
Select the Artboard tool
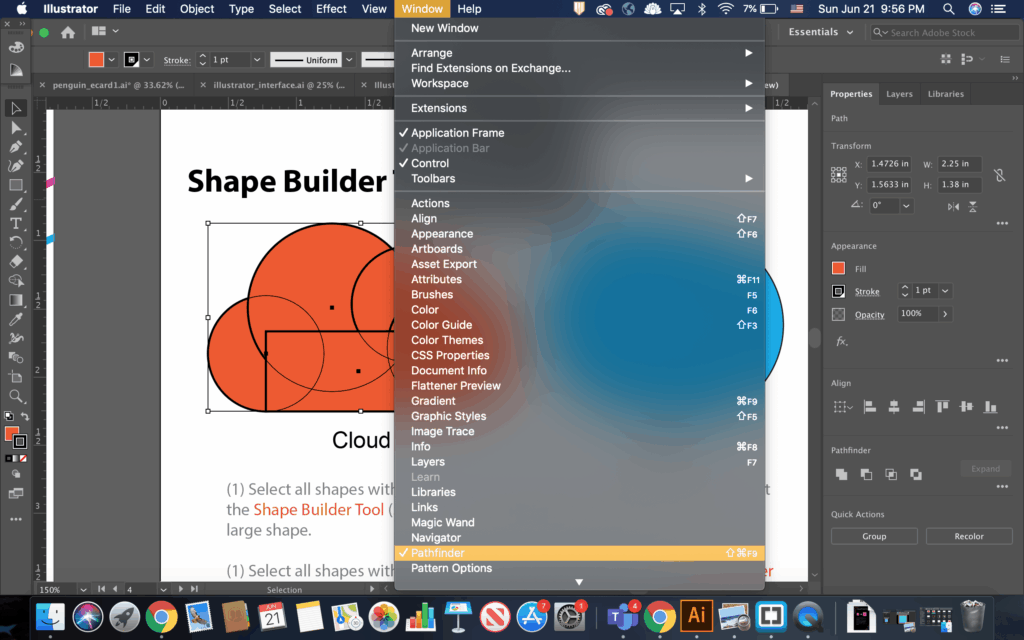pos(16,377)
